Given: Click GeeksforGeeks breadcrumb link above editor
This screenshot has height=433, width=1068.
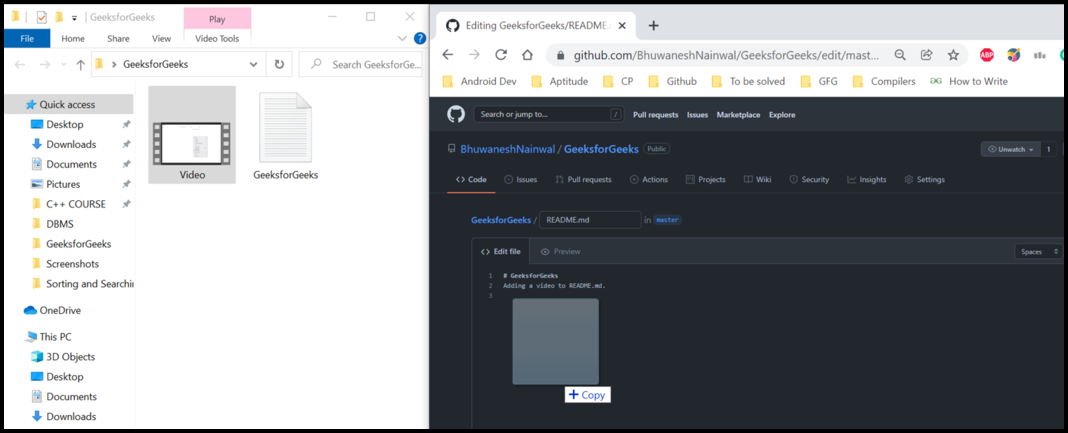Looking at the screenshot, I should (501, 220).
